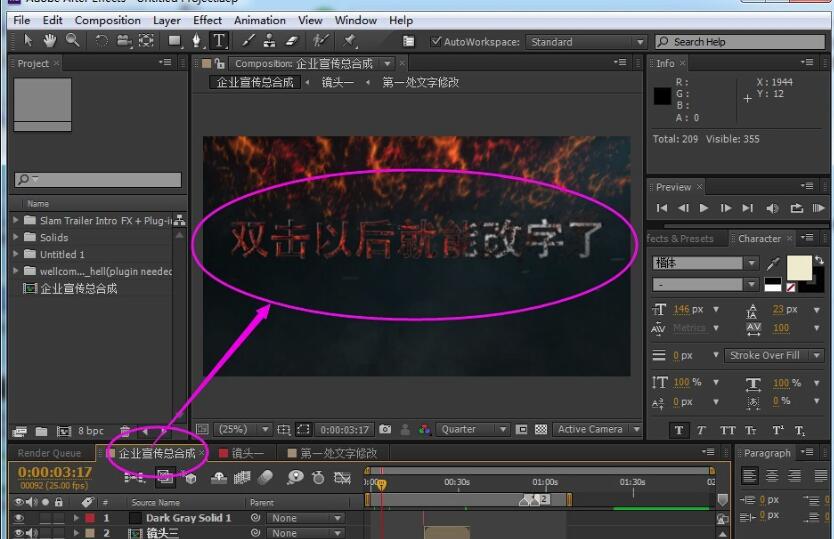Viewport: 834px width, 539px height.
Task: Enable Faux Bold in Character panel
Action: tap(680, 430)
